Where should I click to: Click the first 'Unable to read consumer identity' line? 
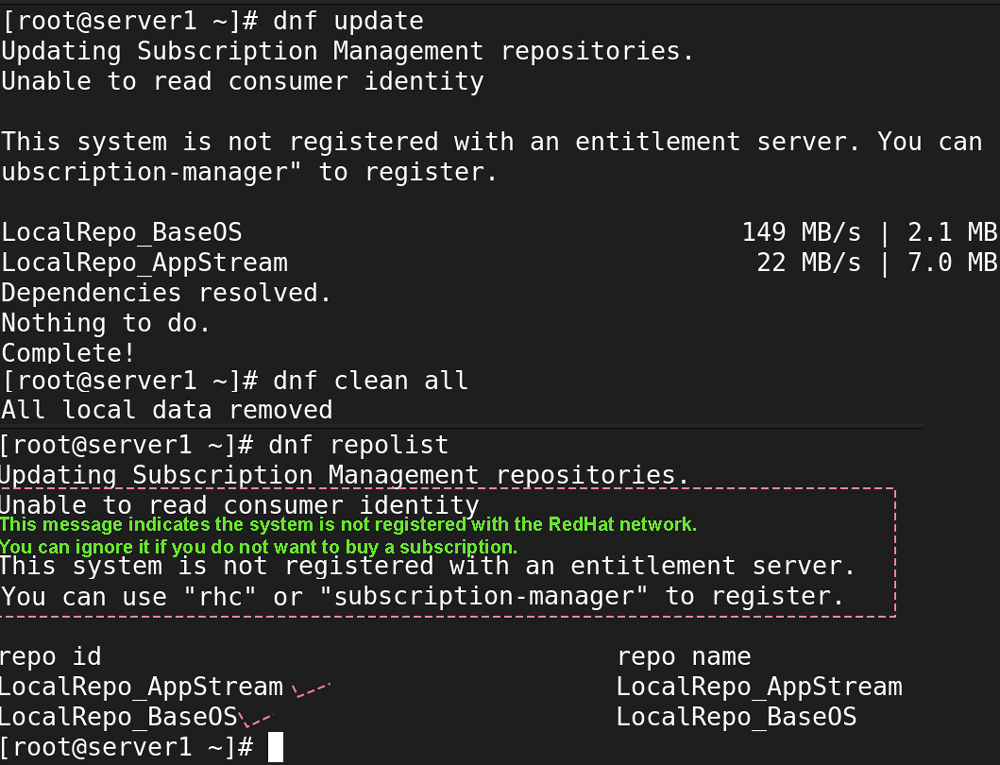click(x=243, y=82)
